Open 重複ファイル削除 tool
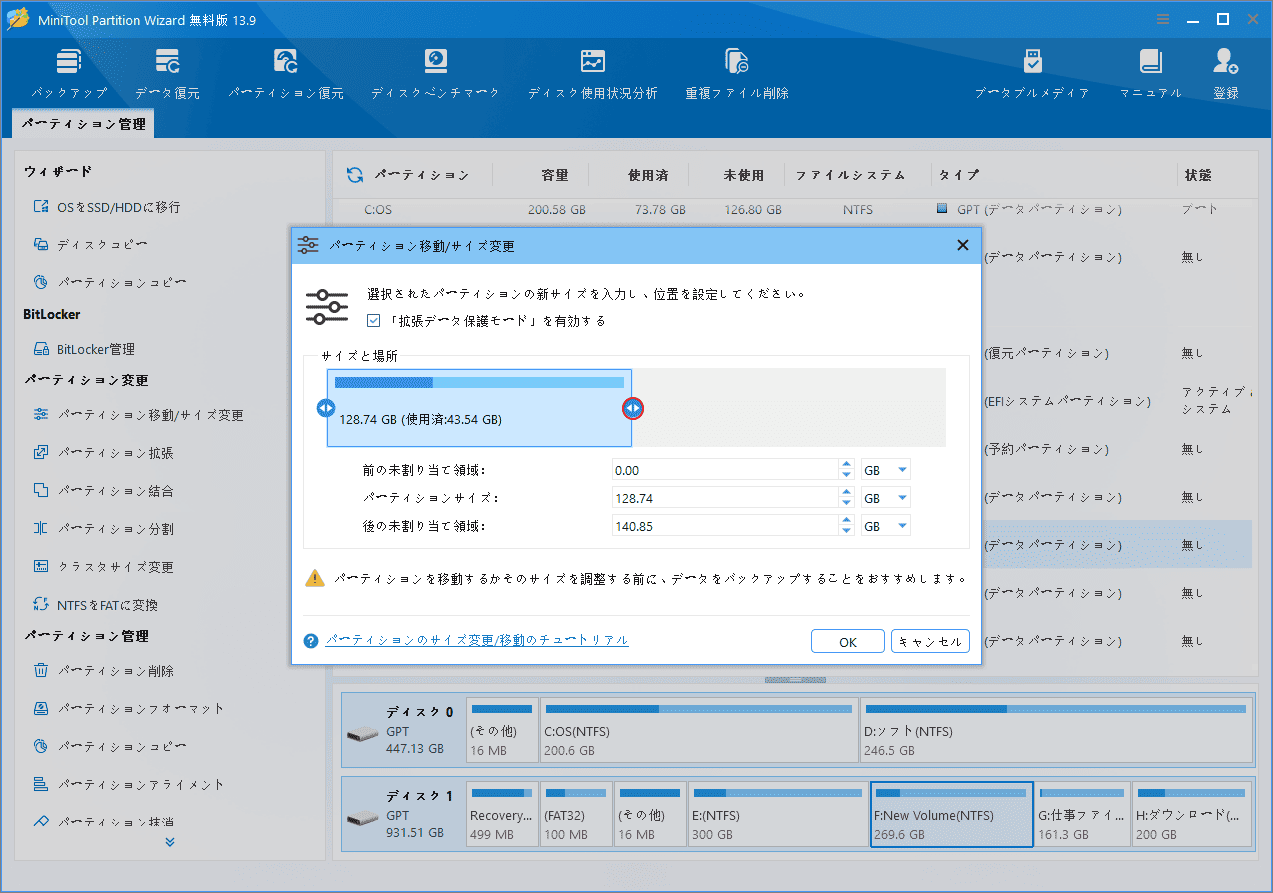Image resolution: width=1273 pixels, height=893 pixels. 737,73
